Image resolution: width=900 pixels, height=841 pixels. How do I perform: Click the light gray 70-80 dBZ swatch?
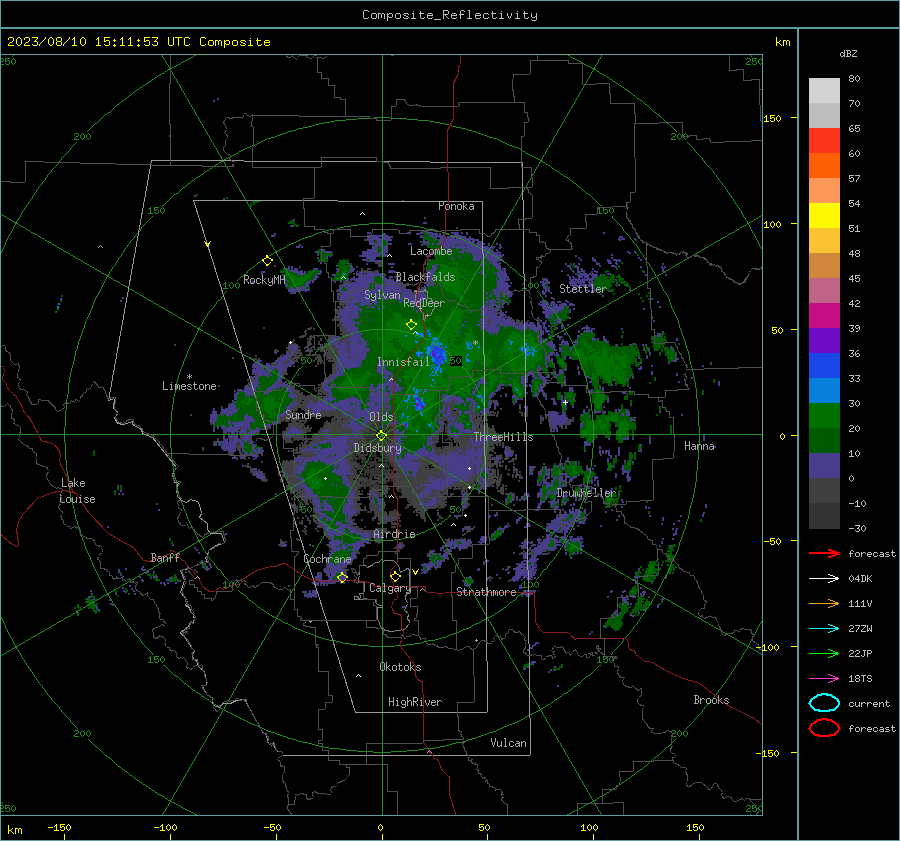pyautogui.click(x=824, y=91)
